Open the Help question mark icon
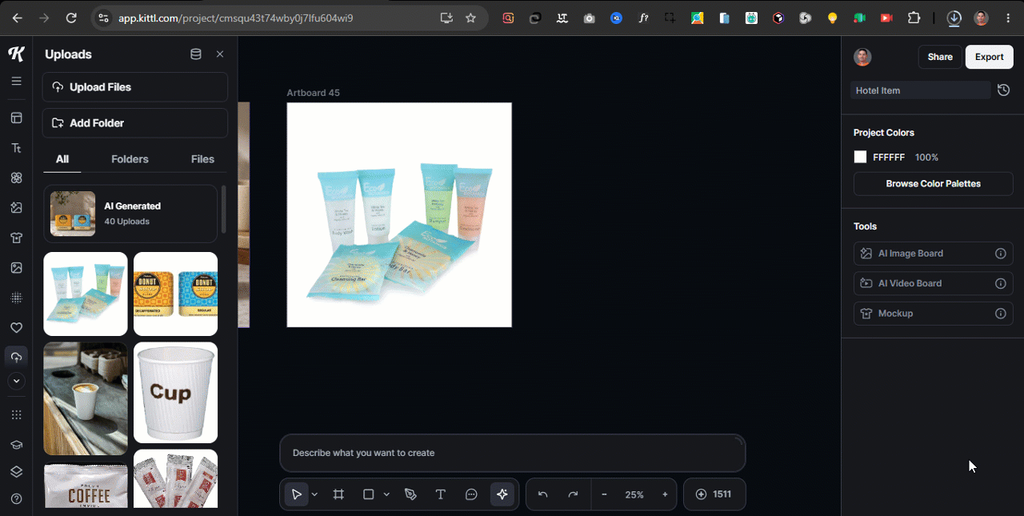The width and height of the screenshot is (1024, 516). [16, 499]
